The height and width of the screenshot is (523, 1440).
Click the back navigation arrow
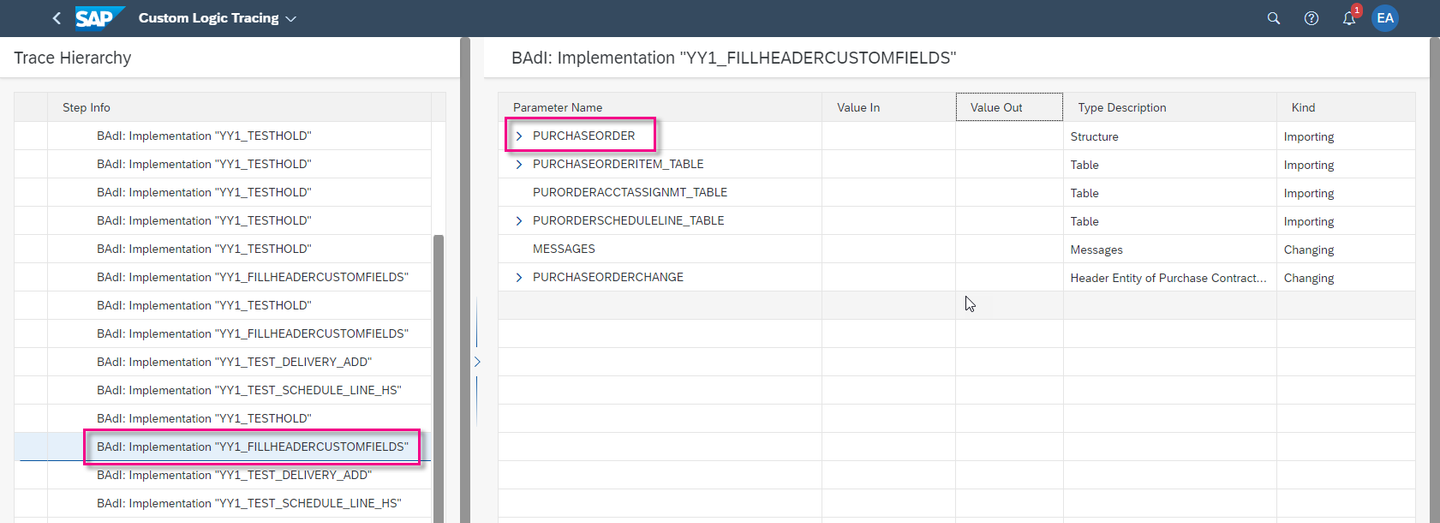pyautogui.click(x=56, y=18)
